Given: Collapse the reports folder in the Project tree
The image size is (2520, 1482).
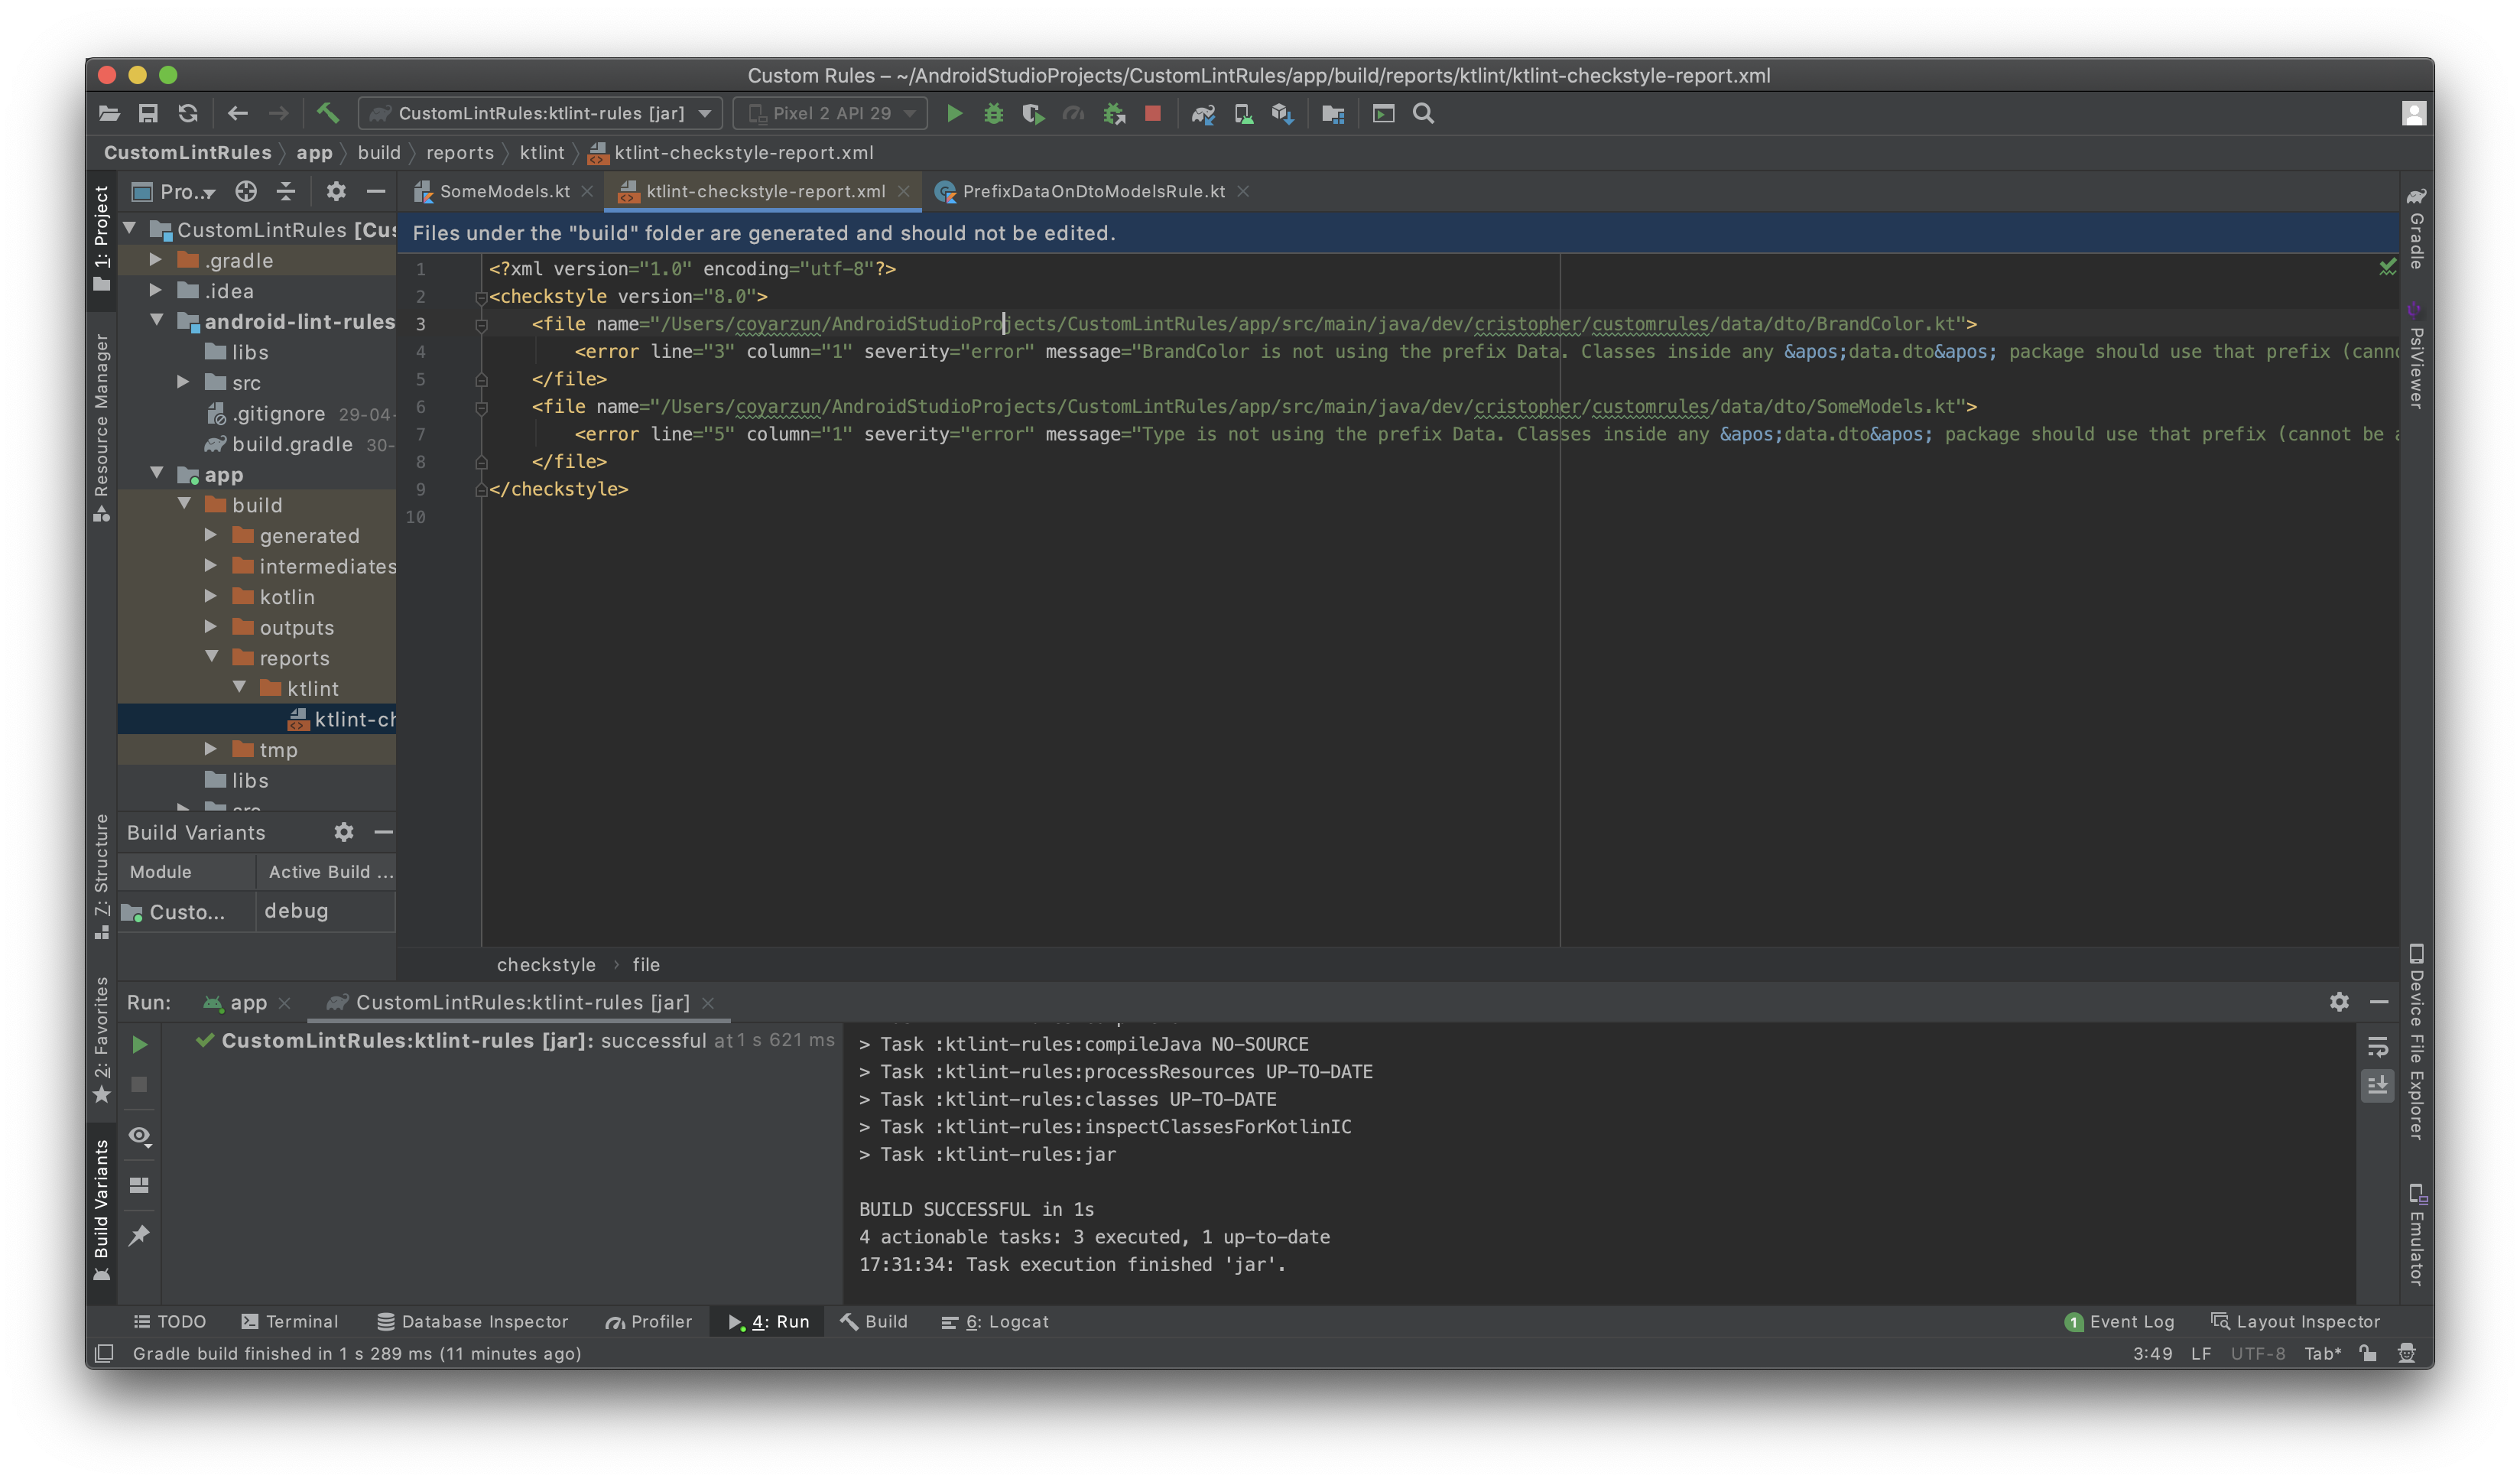Looking at the screenshot, I should tap(212, 658).
